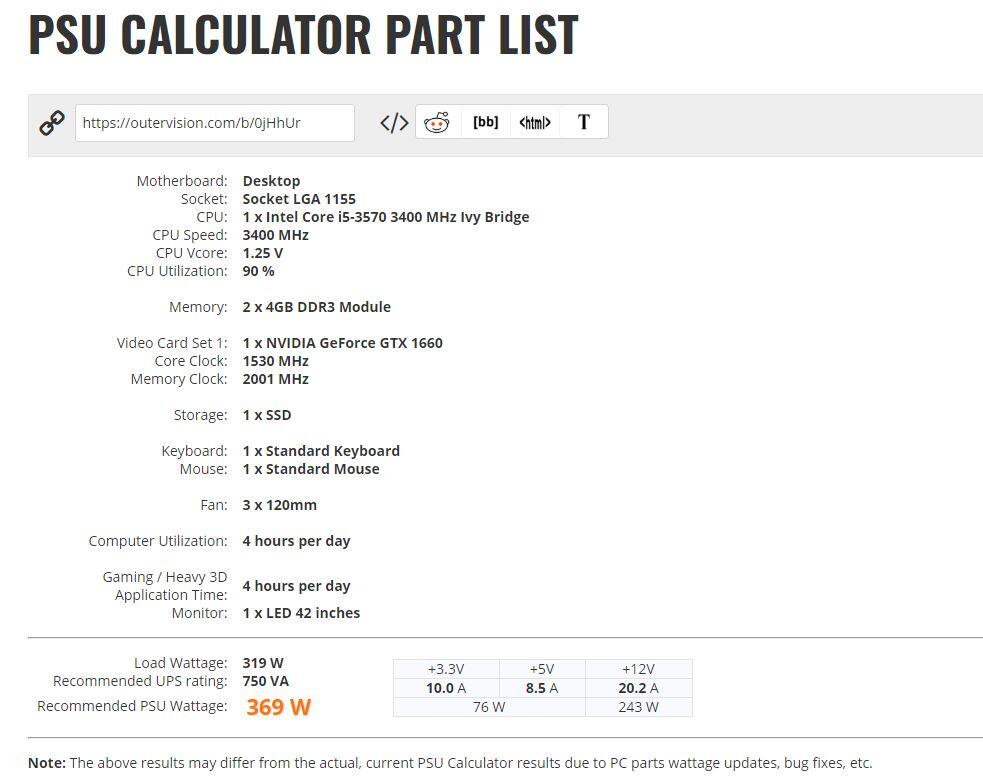Click '2 x 4GB DDR3 Module' memory entry
Viewport: 983px width, 776px height.
tap(317, 307)
